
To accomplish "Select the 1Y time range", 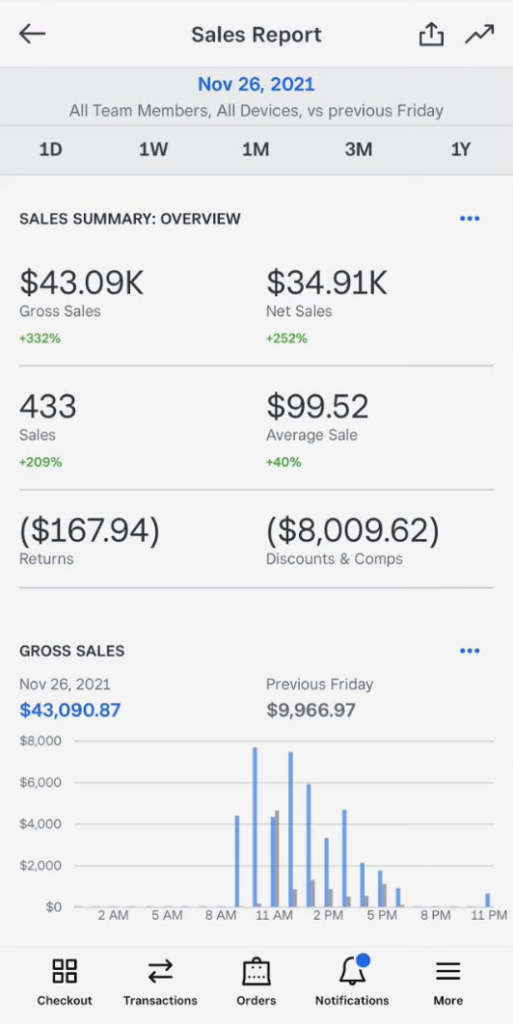I will (x=461, y=150).
